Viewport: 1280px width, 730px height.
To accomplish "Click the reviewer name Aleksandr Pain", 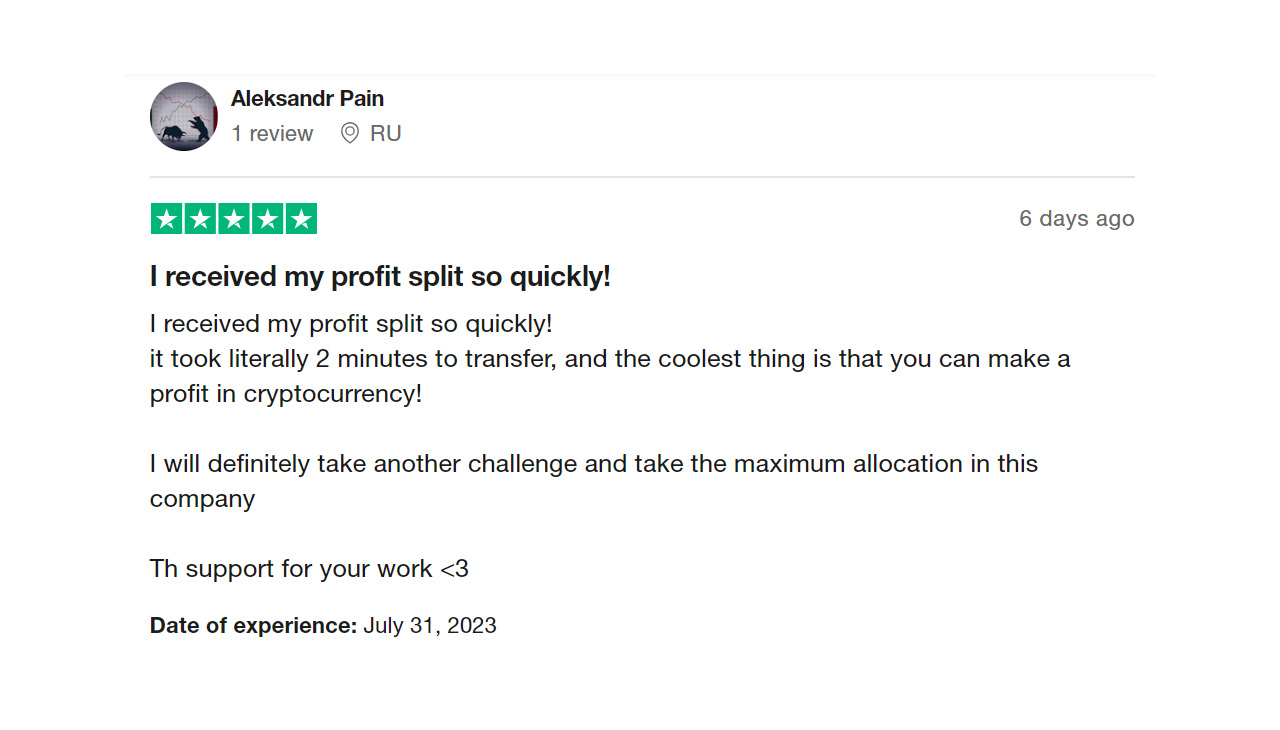I will (307, 98).
